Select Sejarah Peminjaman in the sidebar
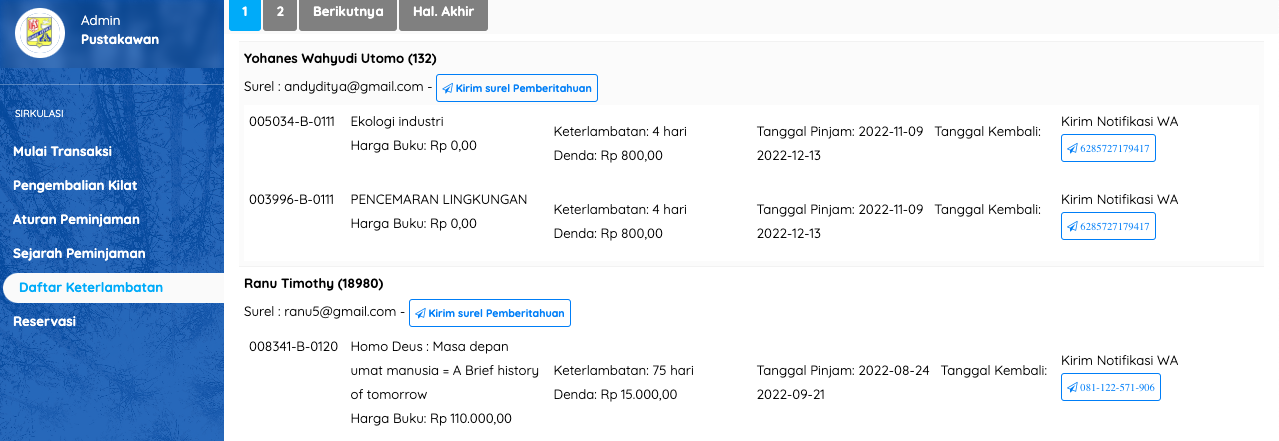This screenshot has width=1279, height=441. pyautogui.click(x=79, y=253)
